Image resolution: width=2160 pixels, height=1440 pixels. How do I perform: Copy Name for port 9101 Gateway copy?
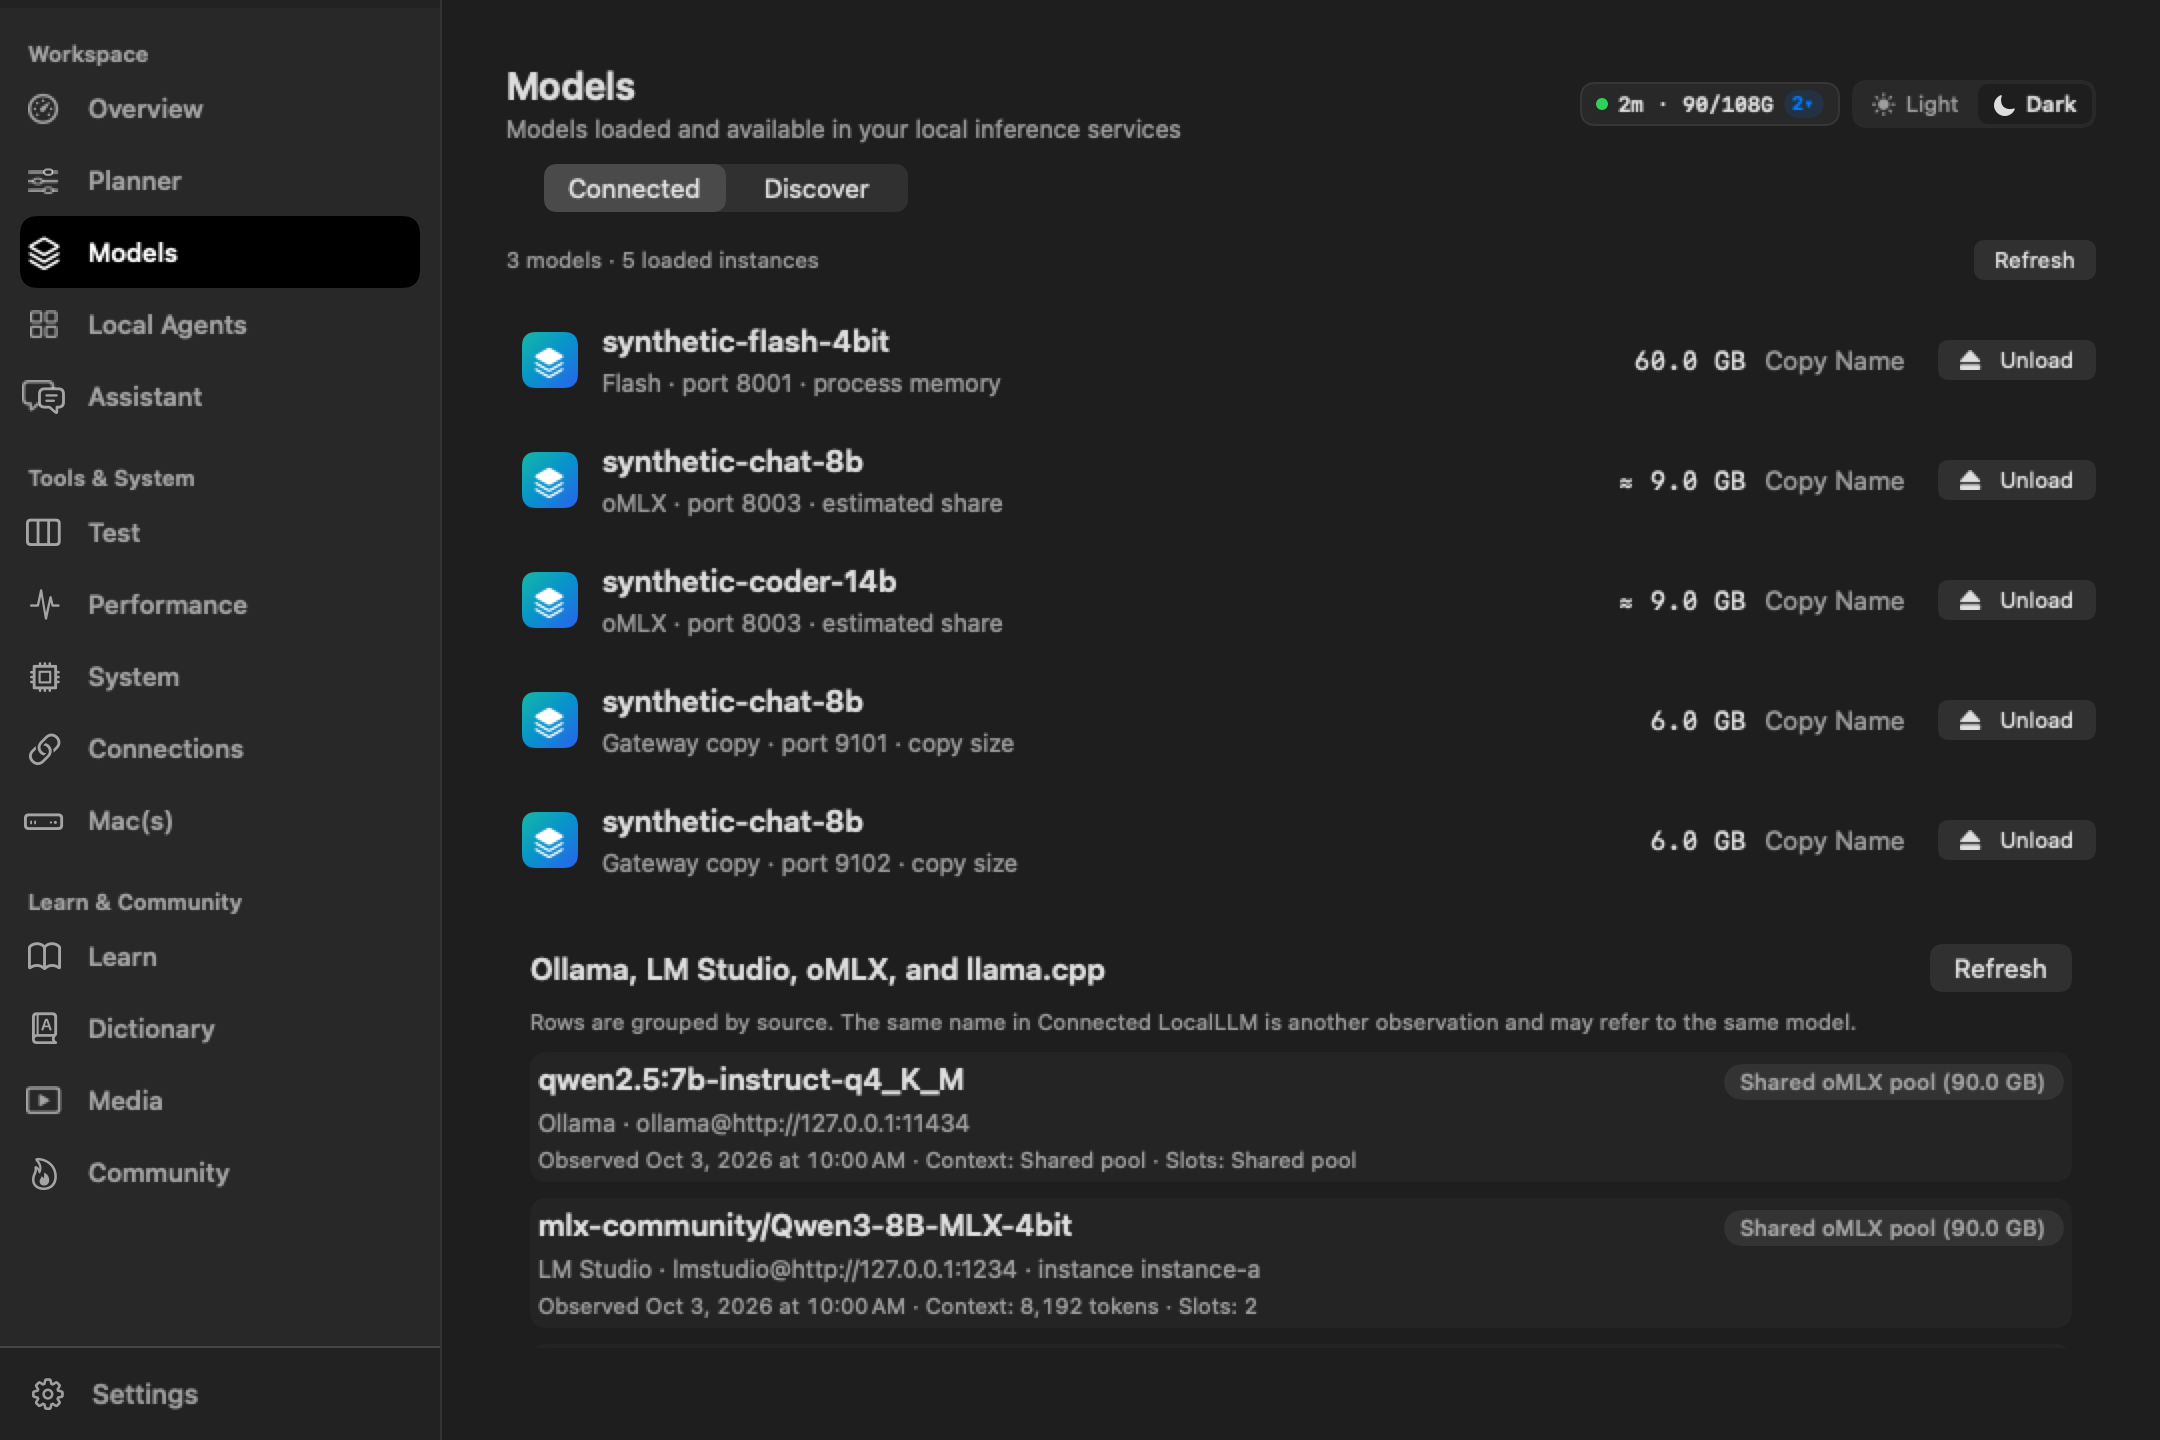coord(1834,721)
